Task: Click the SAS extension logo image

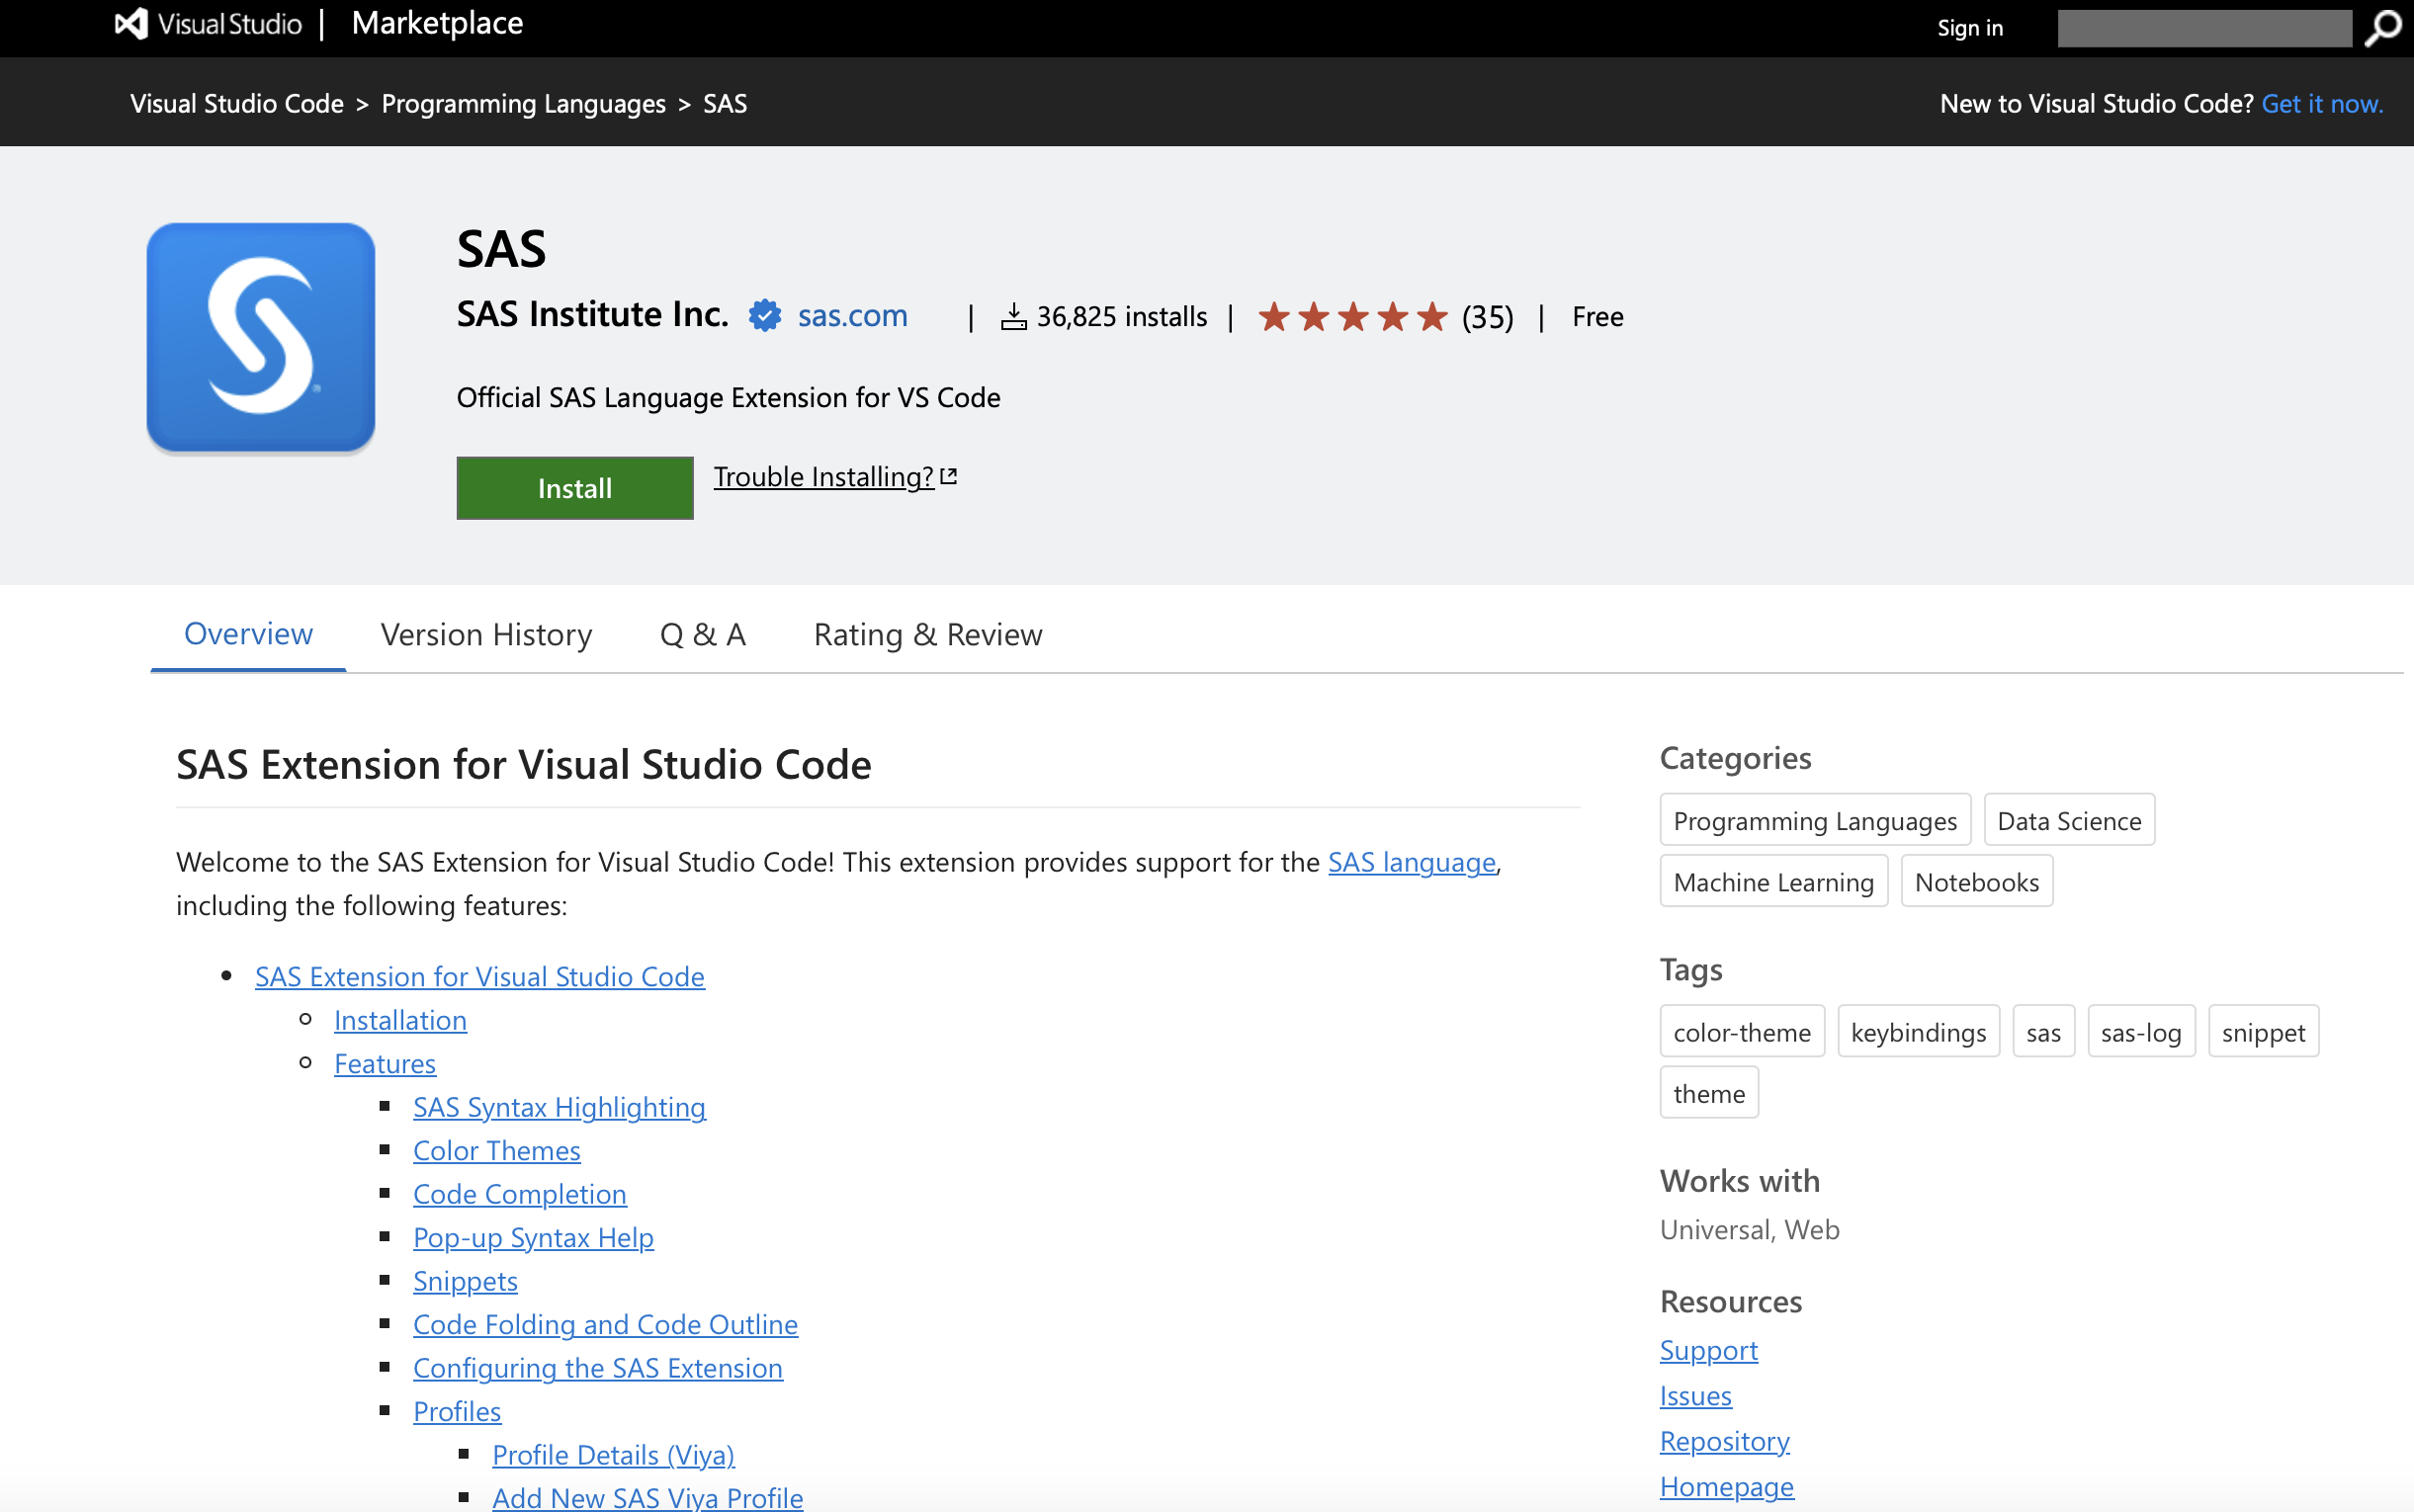Action: [x=261, y=338]
